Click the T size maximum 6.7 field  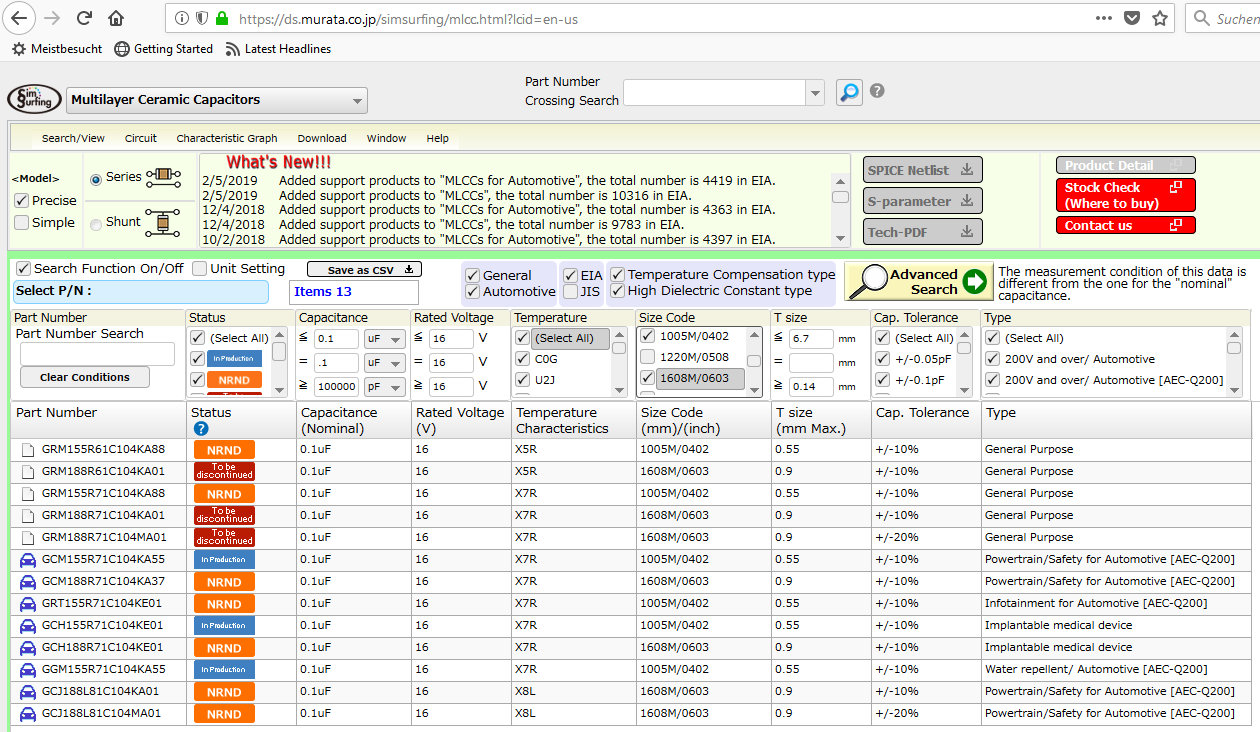pos(809,339)
